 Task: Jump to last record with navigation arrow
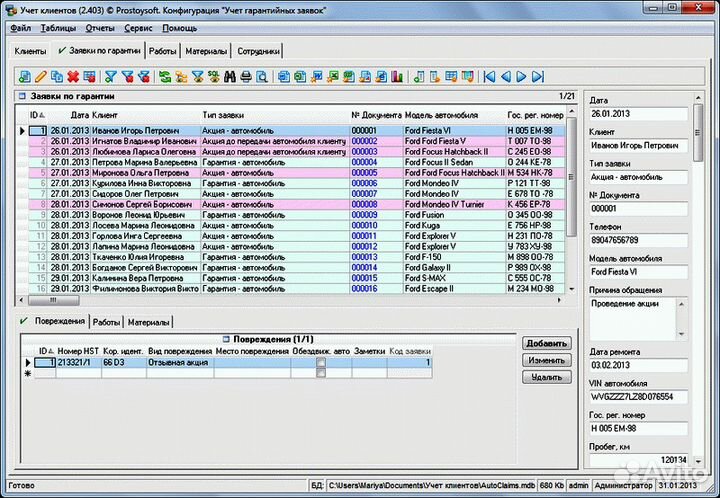538,76
